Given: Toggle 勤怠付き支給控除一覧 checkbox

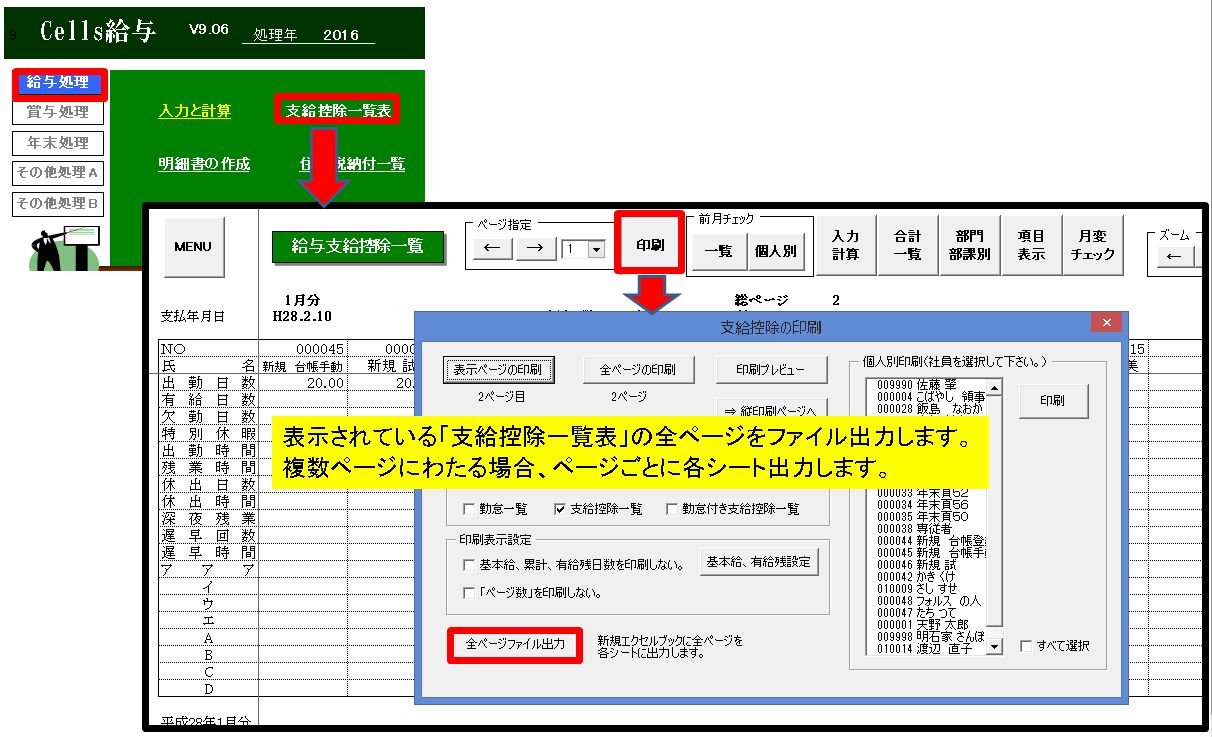Looking at the screenshot, I should pos(672,509).
